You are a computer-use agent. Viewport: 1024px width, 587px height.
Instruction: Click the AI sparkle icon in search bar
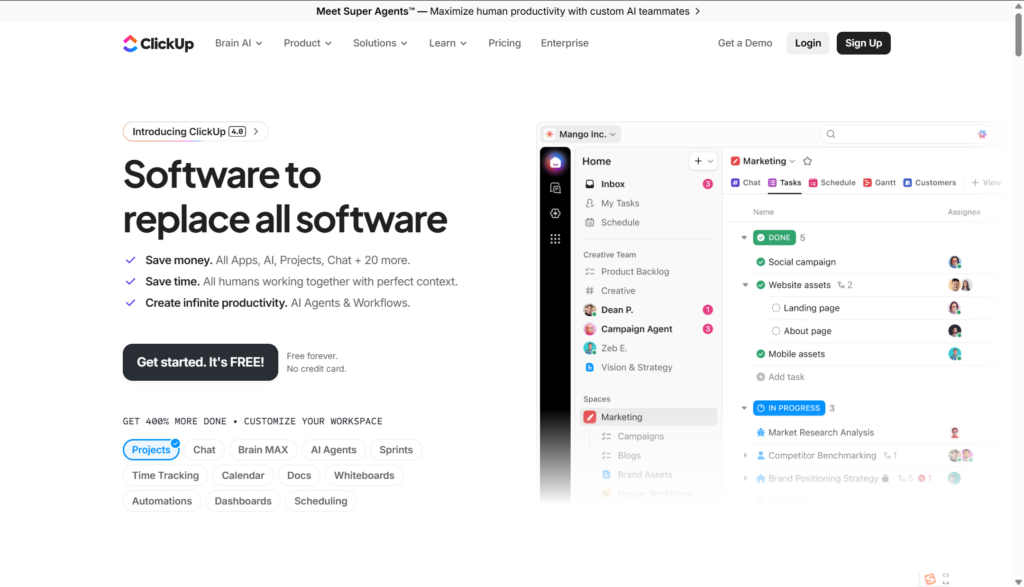tap(982, 134)
